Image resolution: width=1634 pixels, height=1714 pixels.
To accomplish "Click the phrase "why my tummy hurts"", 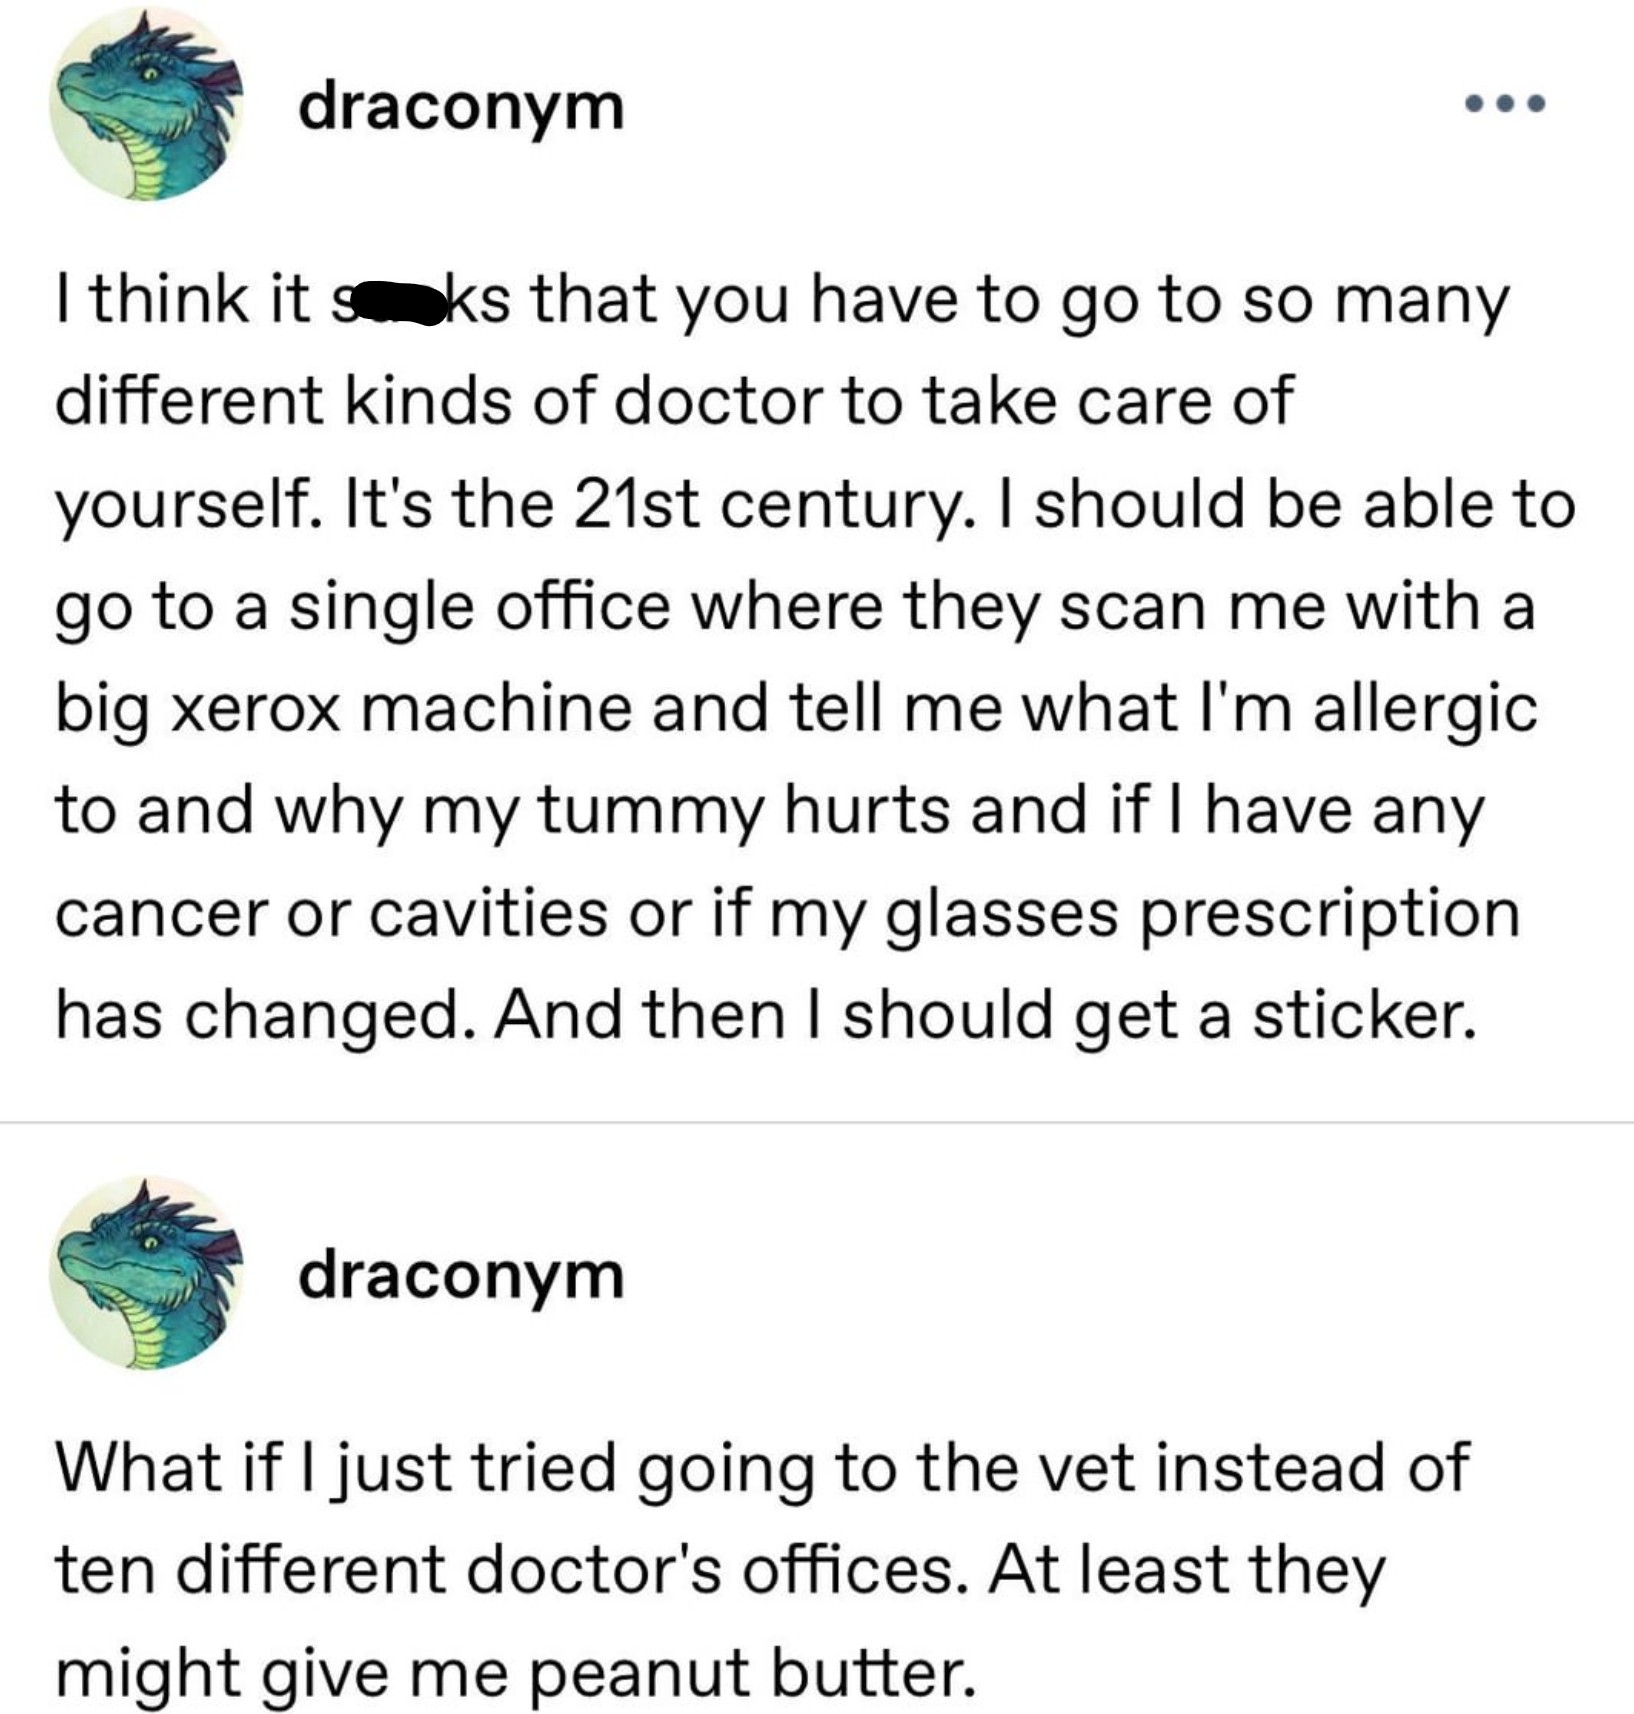I will click(x=612, y=810).
